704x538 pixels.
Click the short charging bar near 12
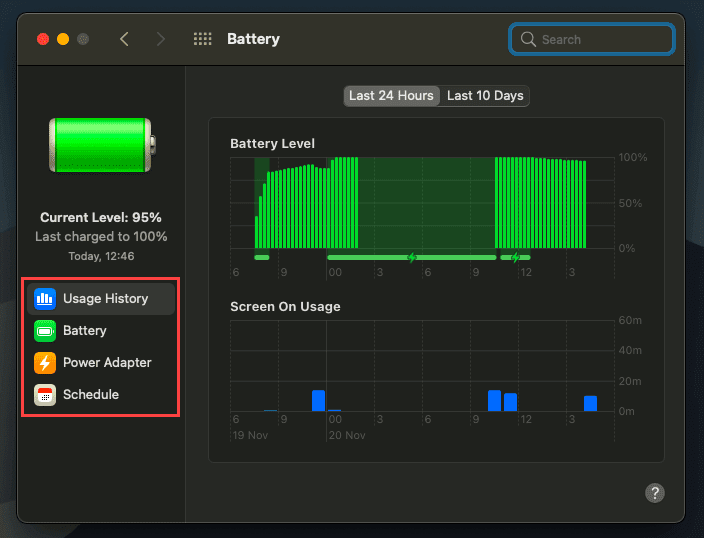pyautogui.click(x=515, y=257)
